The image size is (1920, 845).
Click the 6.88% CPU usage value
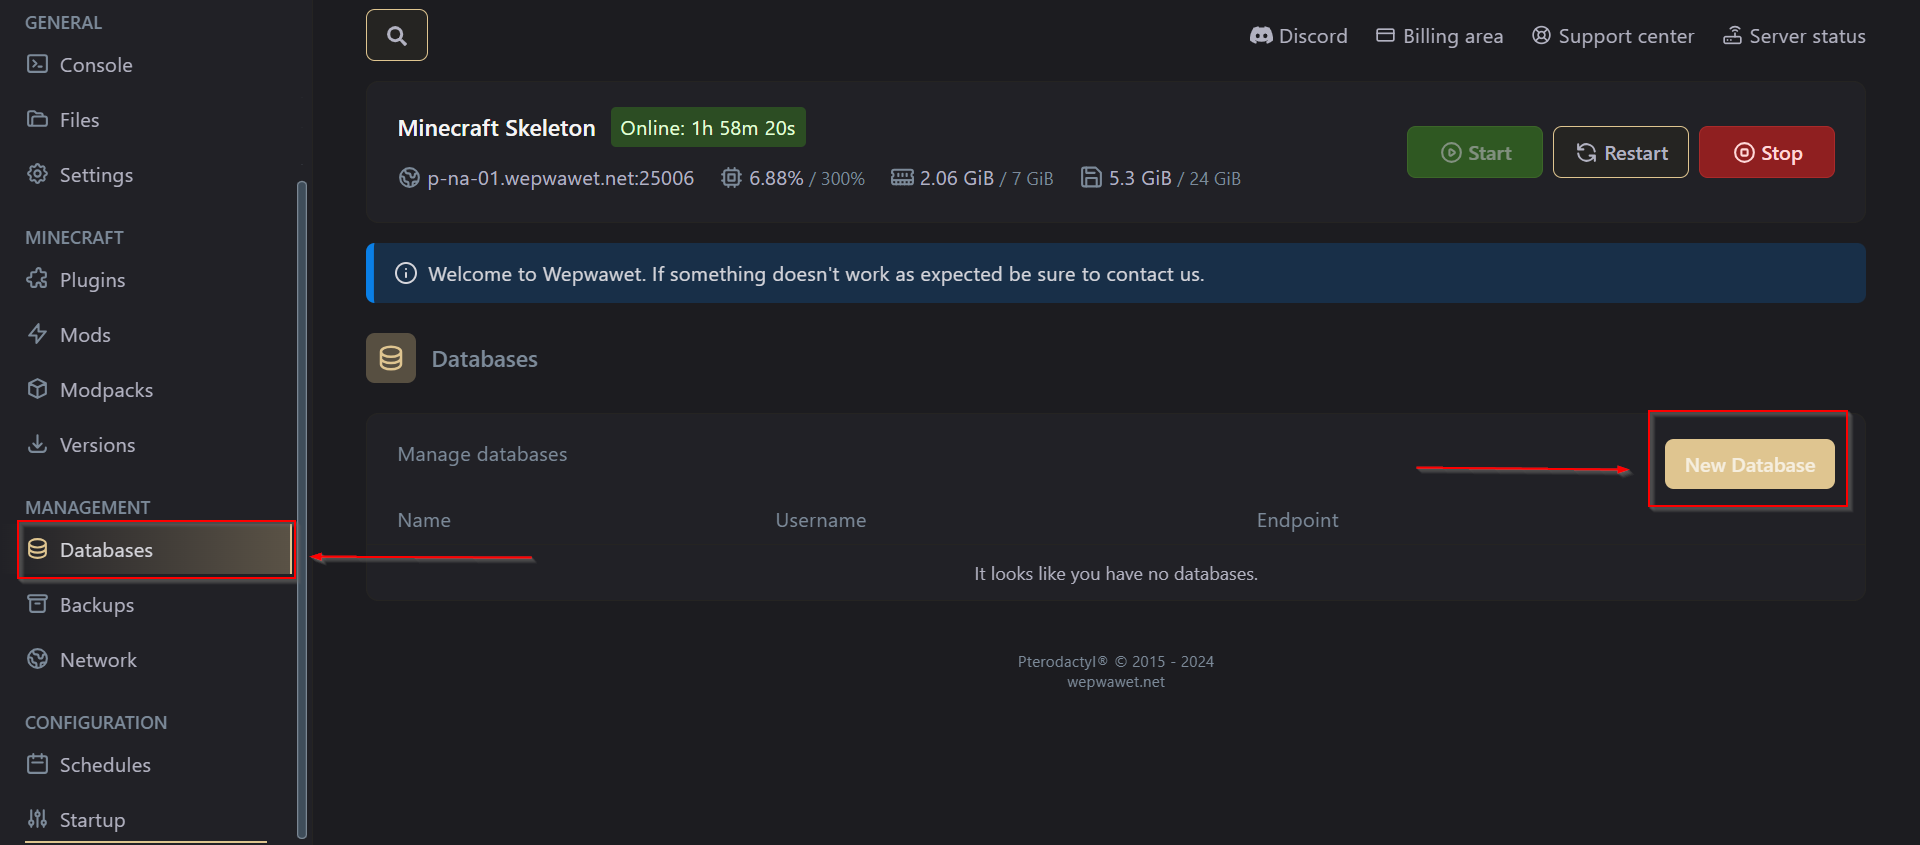pyautogui.click(x=776, y=178)
